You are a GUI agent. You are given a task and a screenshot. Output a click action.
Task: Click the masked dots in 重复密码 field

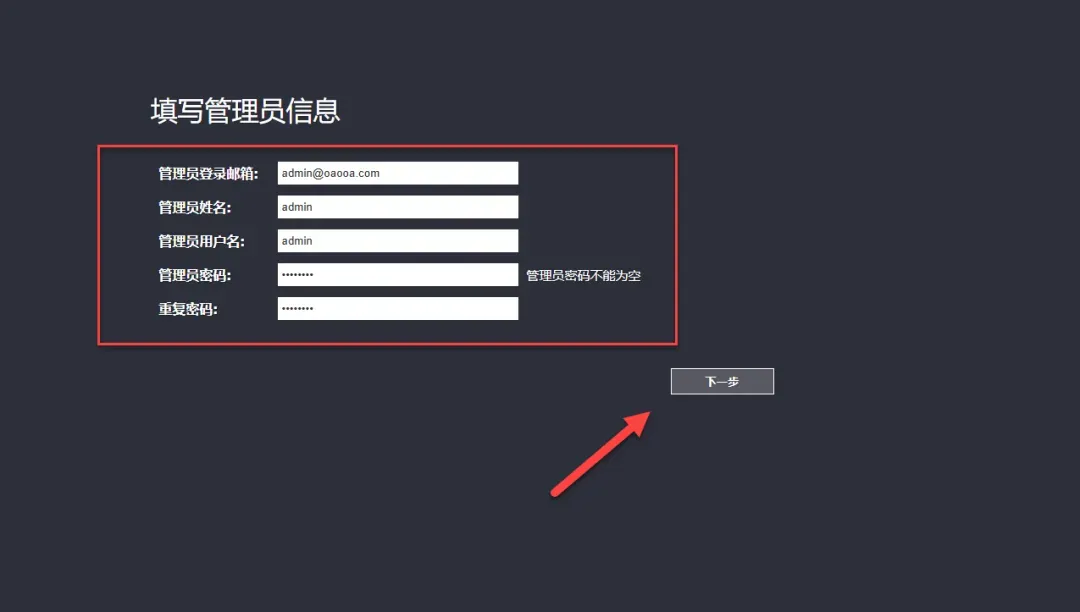coord(298,308)
